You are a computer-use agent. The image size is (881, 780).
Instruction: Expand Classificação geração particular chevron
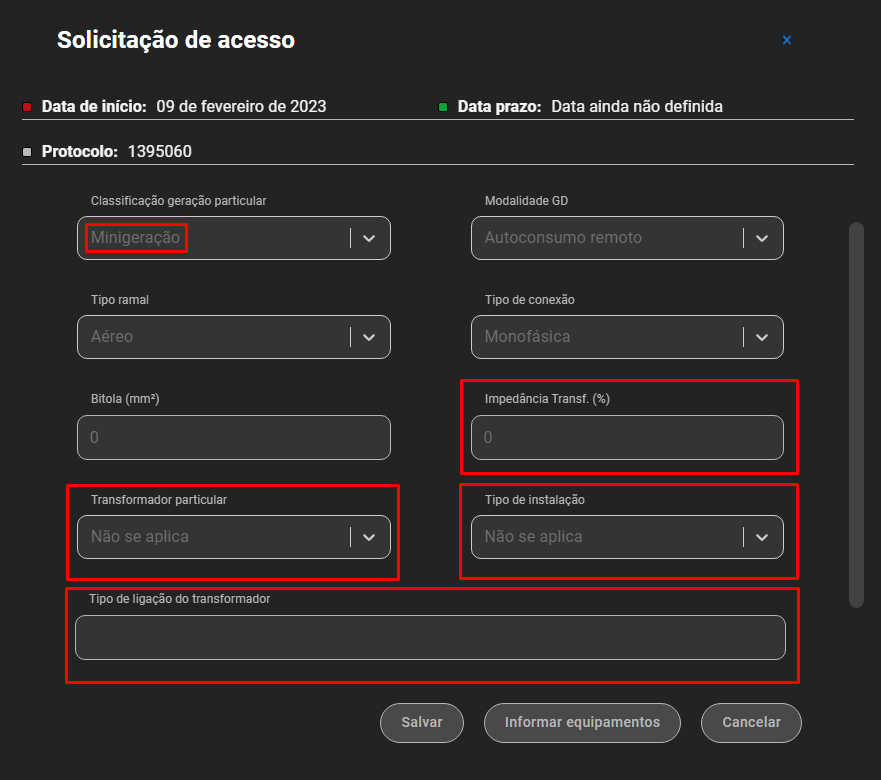[x=369, y=238]
